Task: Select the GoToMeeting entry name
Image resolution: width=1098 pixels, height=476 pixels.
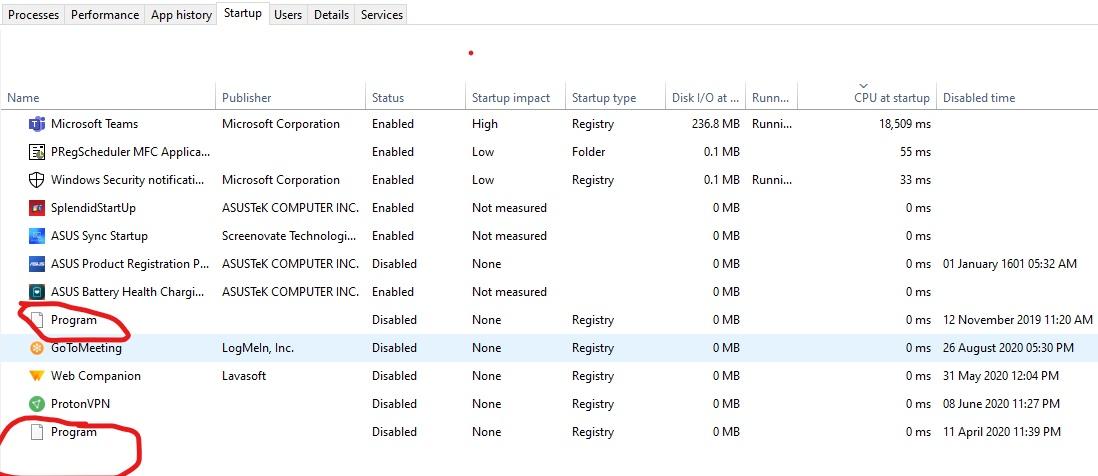Action: coord(86,348)
